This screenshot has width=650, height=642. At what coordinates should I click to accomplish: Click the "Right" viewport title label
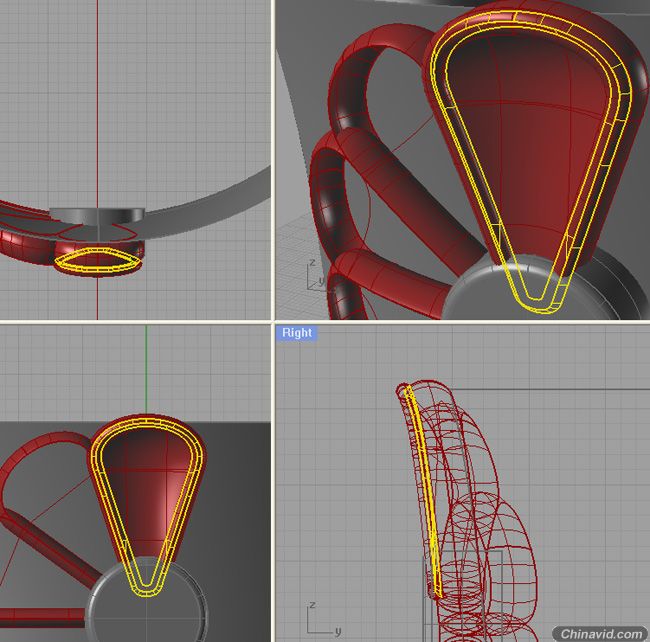click(297, 333)
